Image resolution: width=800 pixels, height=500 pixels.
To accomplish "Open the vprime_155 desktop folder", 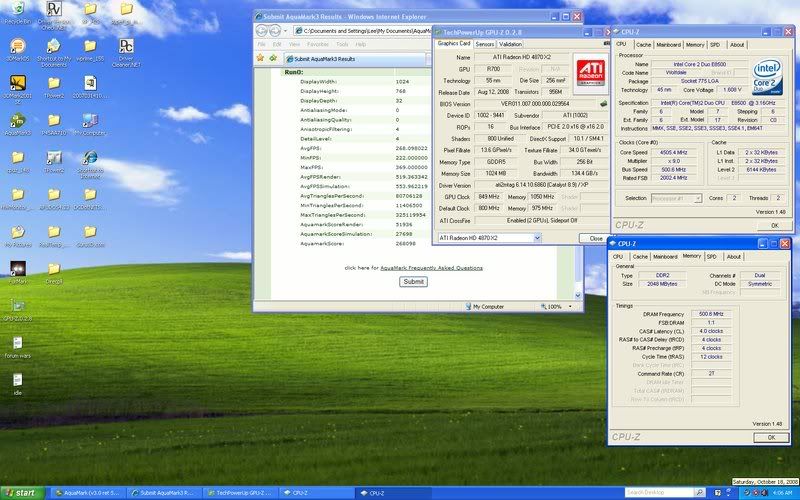I will coord(90,50).
